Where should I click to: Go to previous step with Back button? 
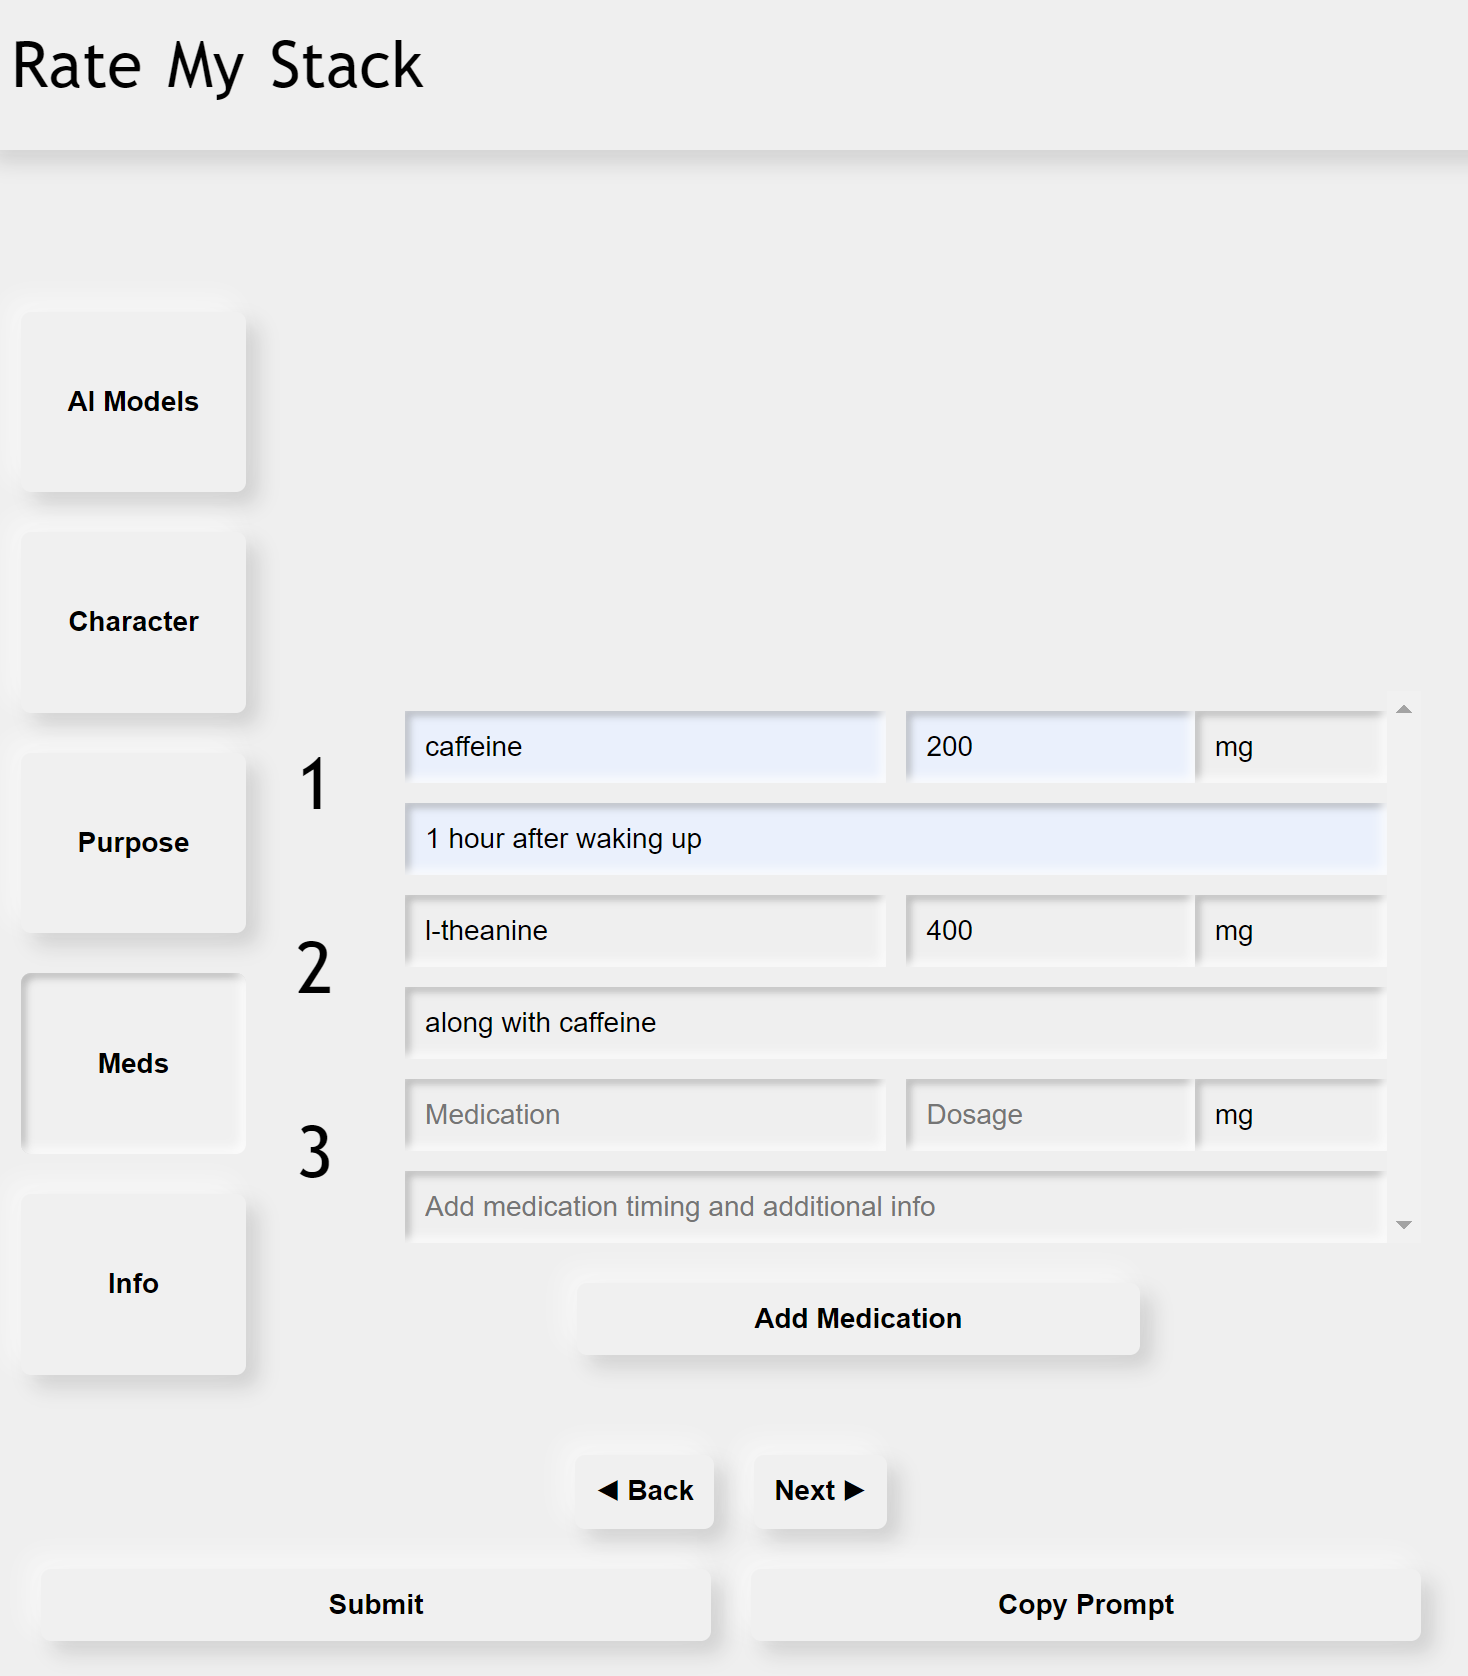[x=645, y=1491]
